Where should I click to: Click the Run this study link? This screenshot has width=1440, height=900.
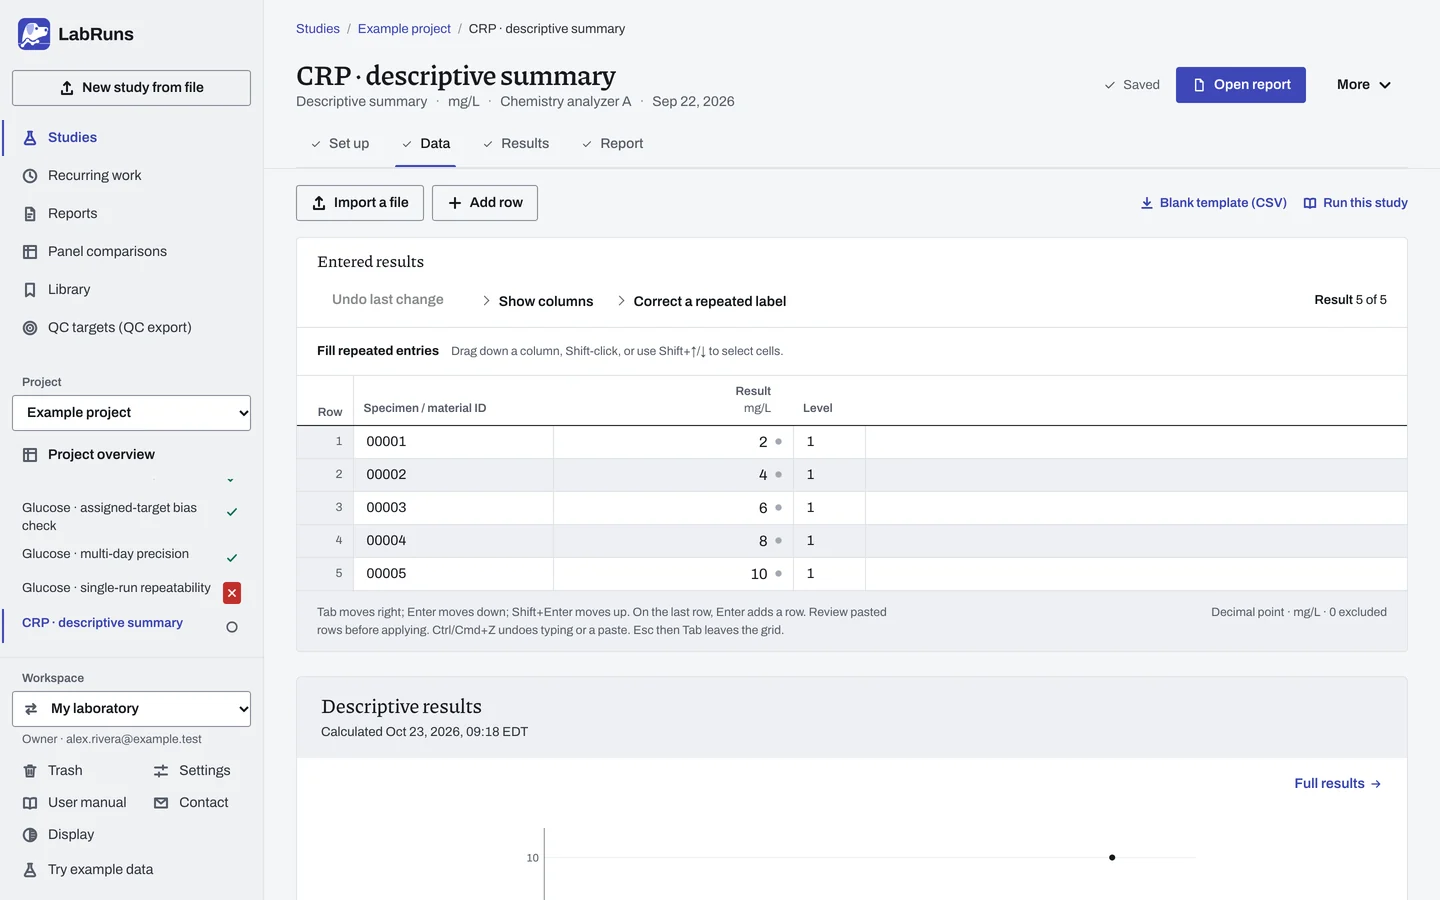point(1356,203)
